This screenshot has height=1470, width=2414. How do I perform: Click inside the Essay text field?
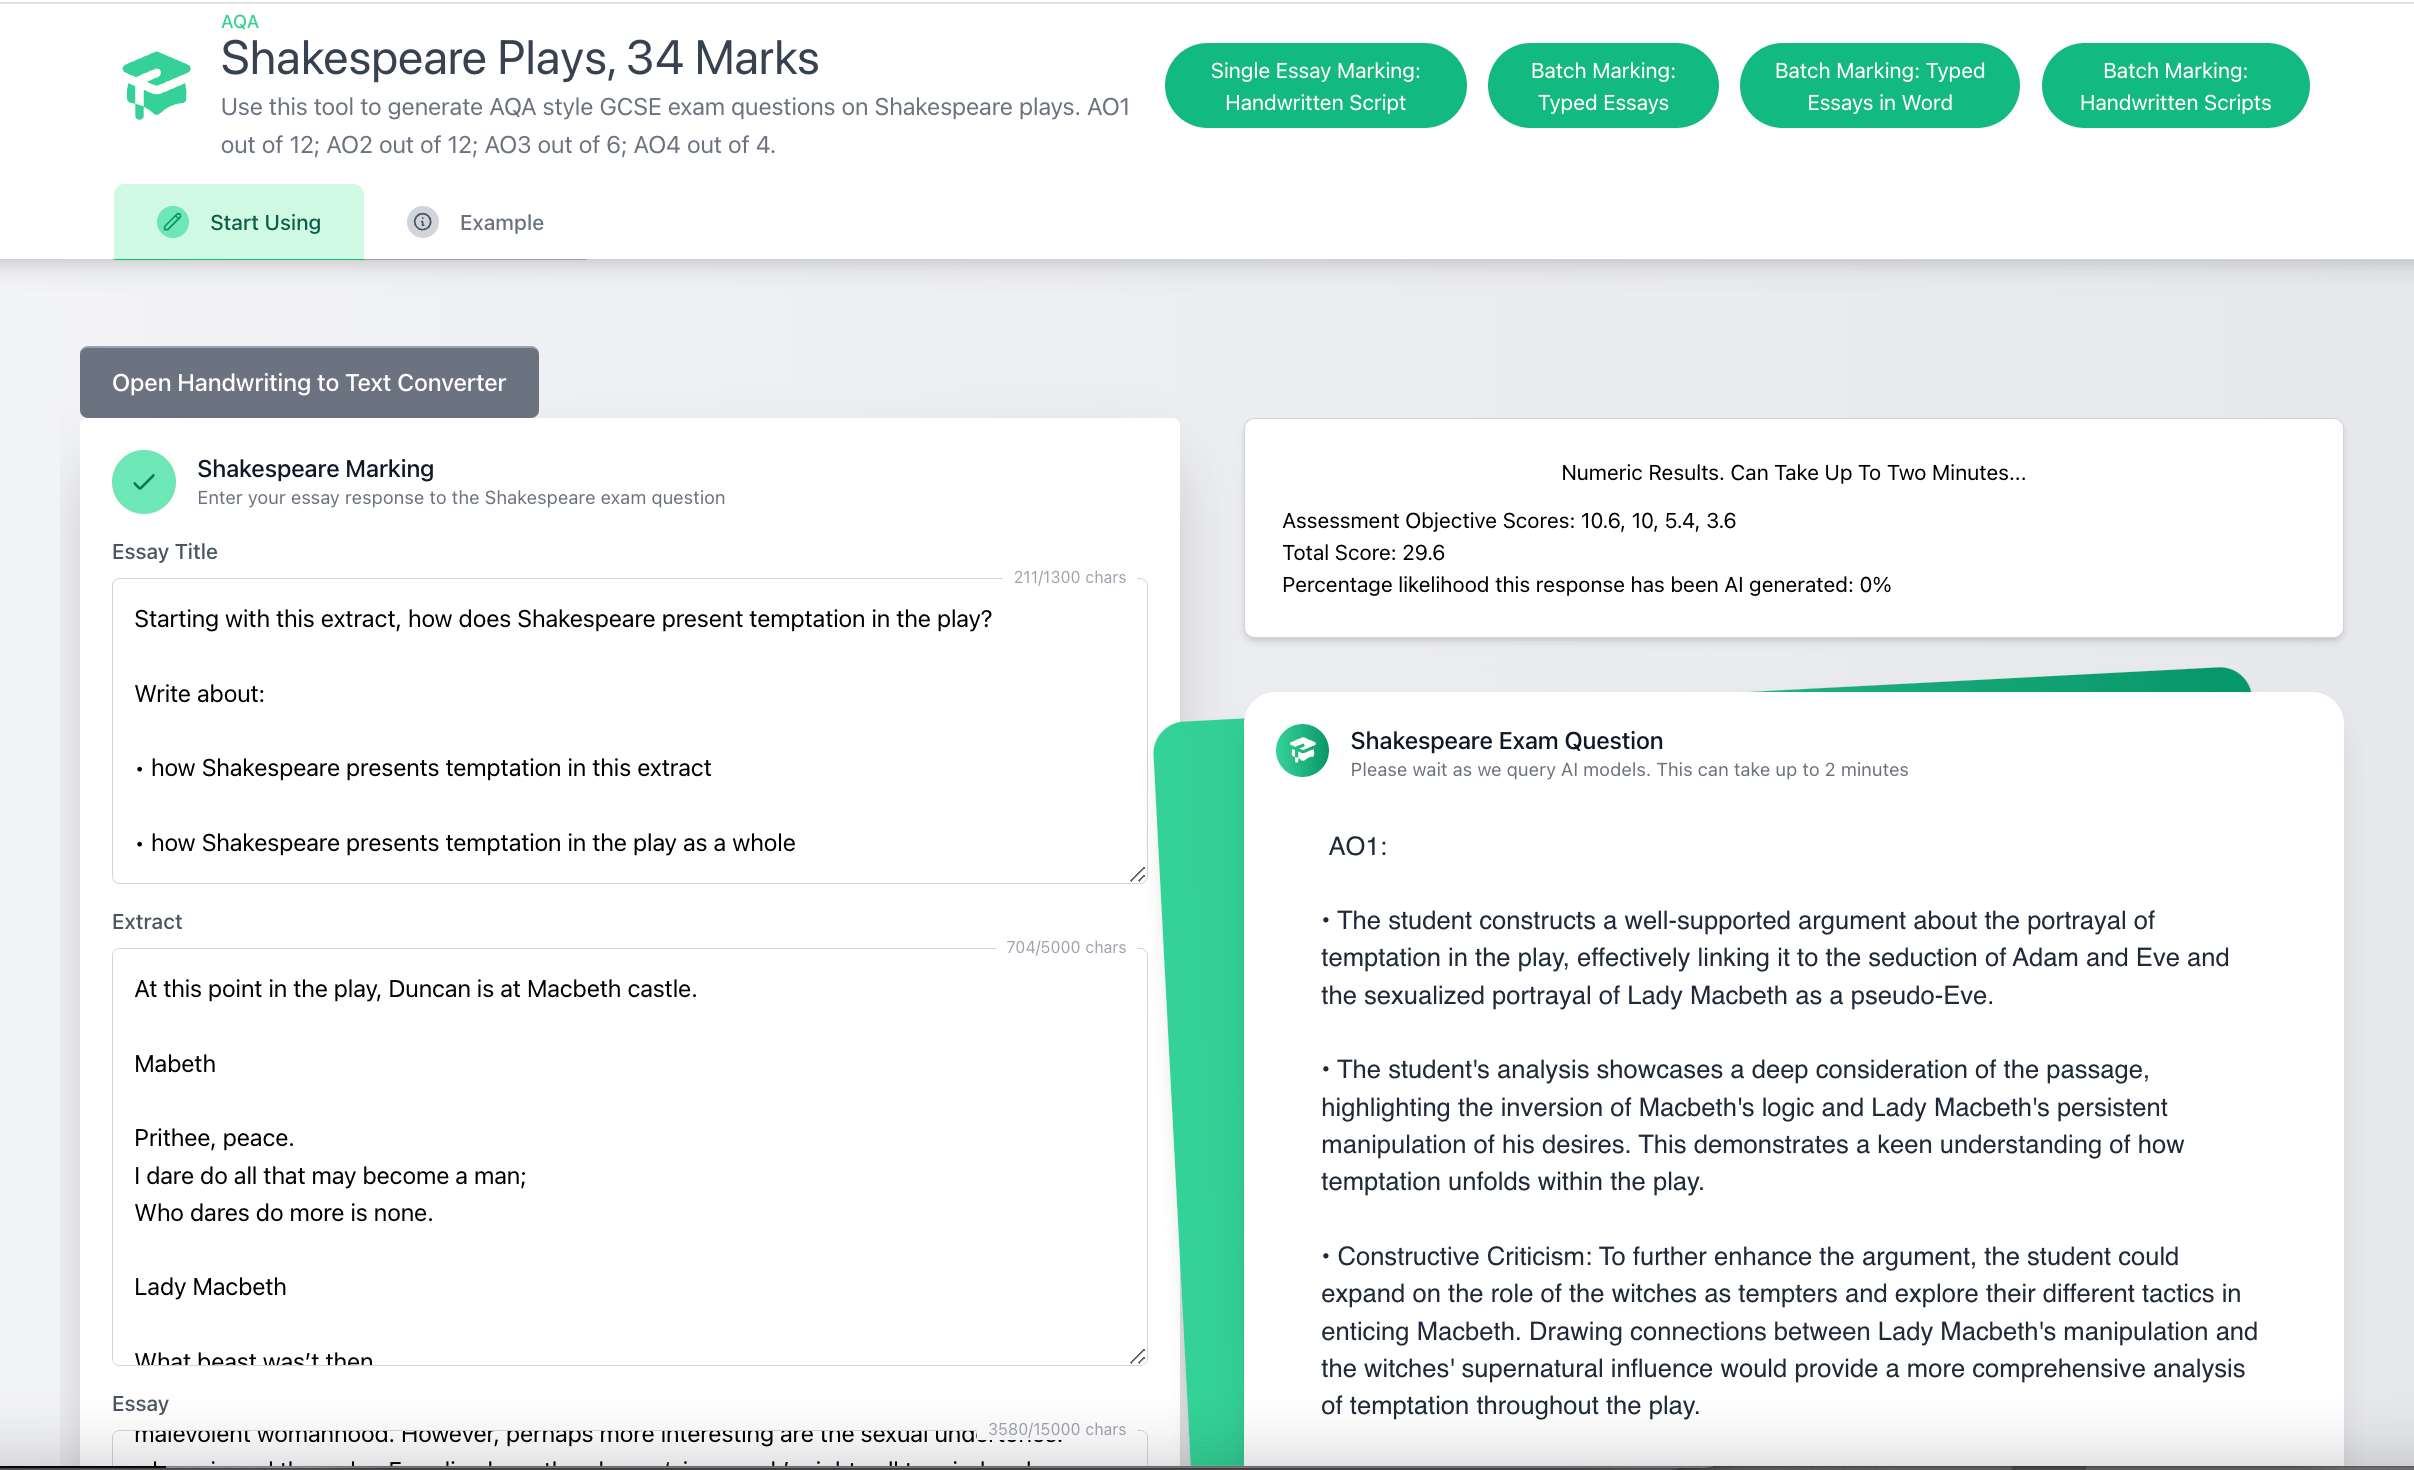(x=630, y=1448)
